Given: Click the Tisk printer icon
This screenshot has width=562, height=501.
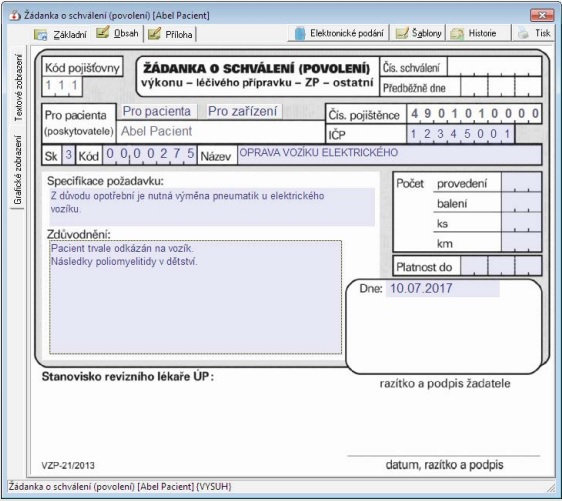Looking at the screenshot, I should pyautogui.click(x=523, y=33).
